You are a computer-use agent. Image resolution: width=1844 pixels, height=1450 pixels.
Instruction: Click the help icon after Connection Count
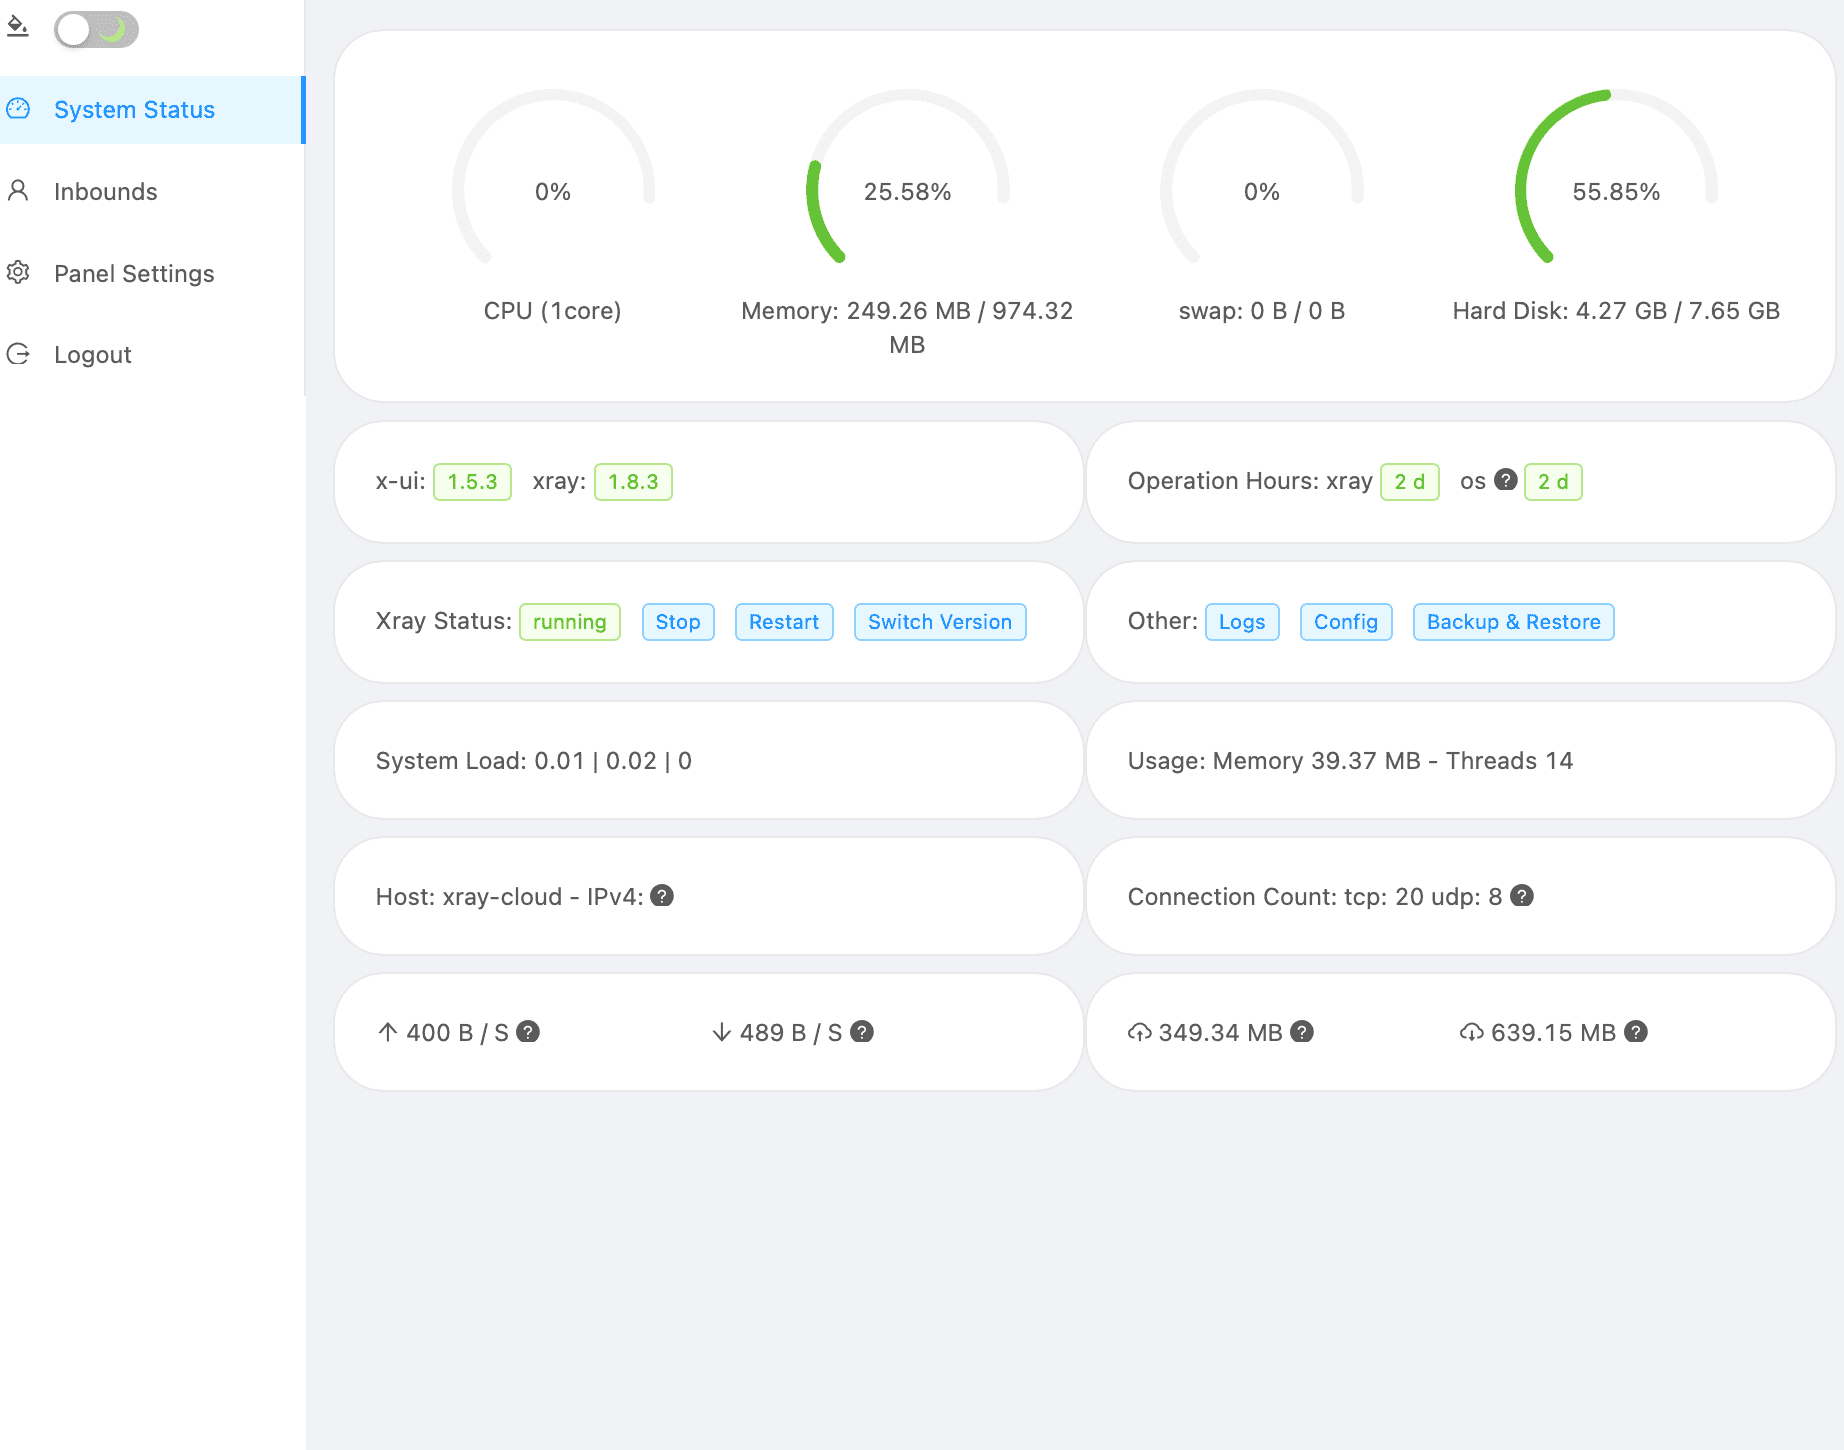1522,896
